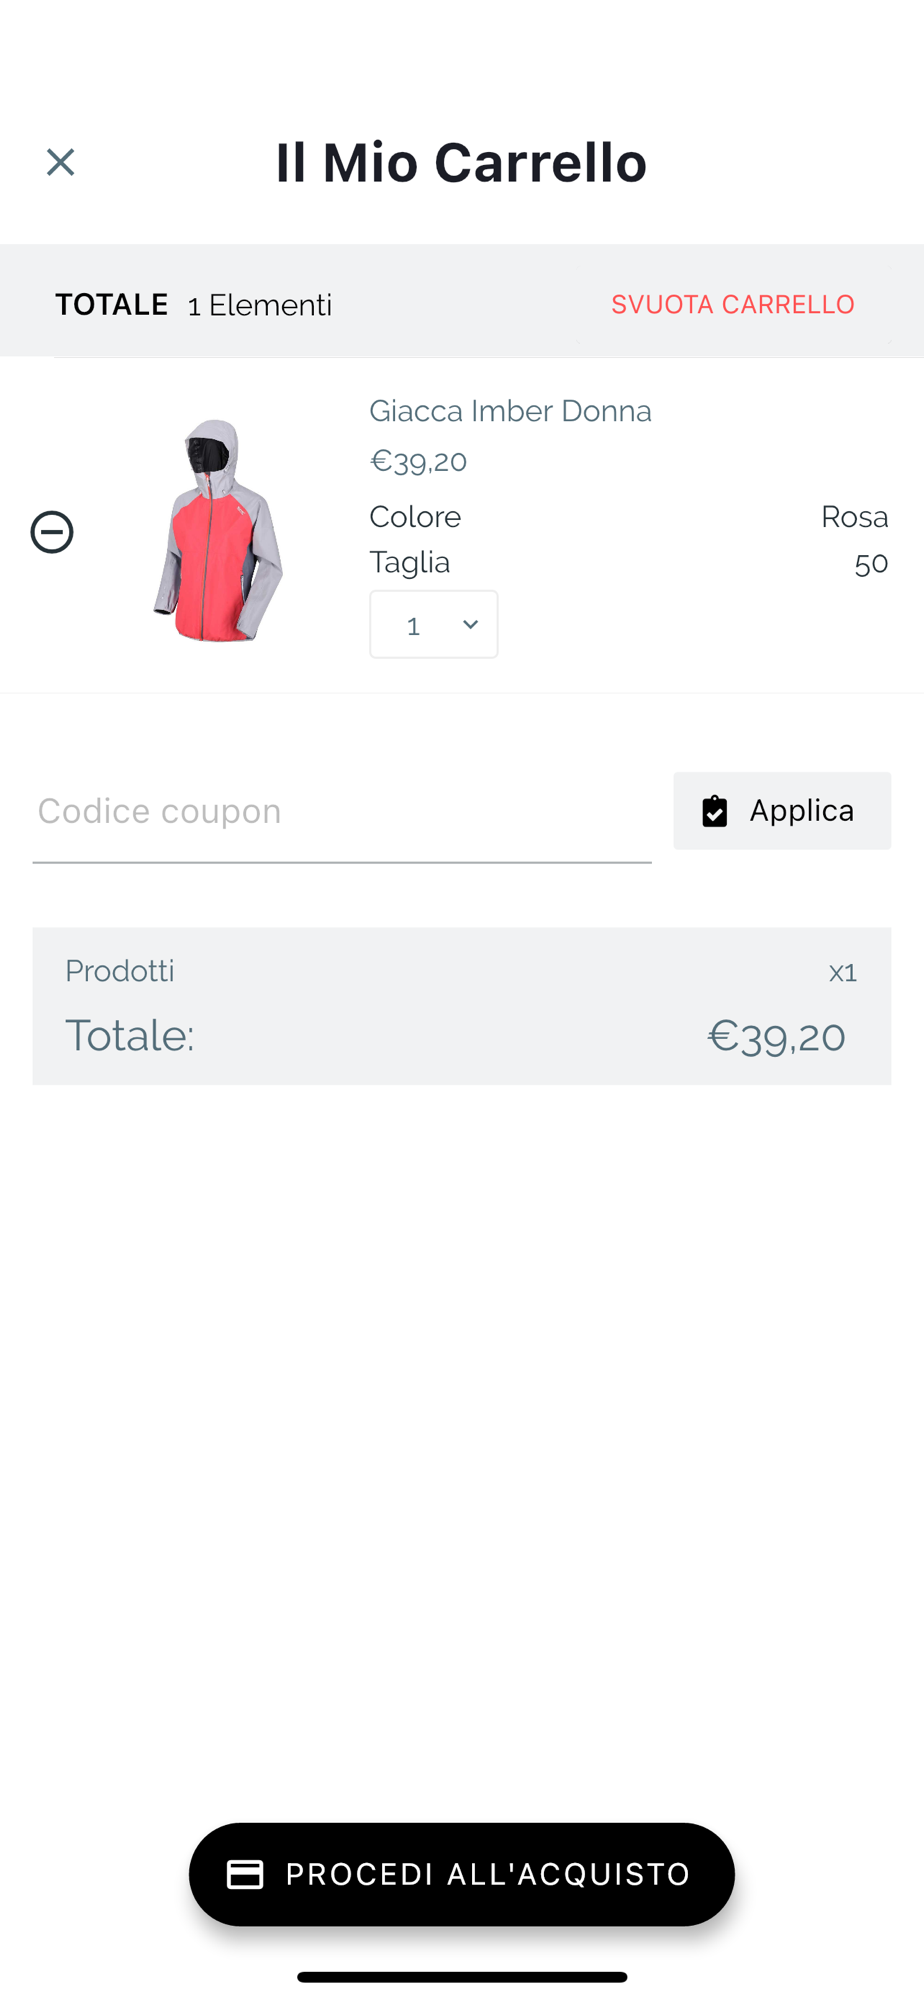
Task: Tap the Prodotti x1 quantity indicator
Action: pos(842,972)
